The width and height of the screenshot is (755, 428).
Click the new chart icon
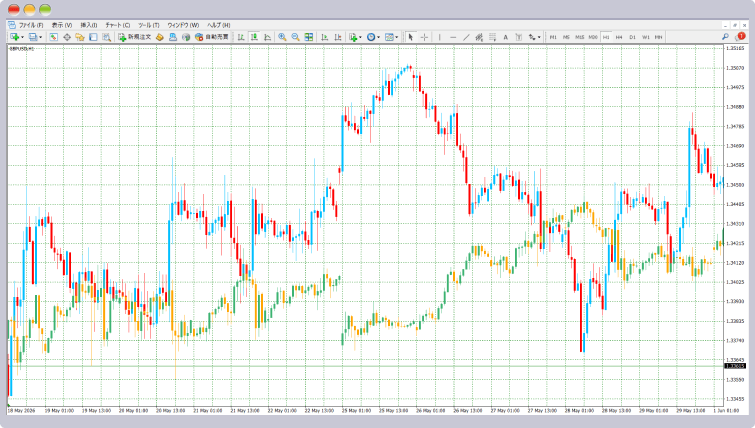[x=14, y=37]
